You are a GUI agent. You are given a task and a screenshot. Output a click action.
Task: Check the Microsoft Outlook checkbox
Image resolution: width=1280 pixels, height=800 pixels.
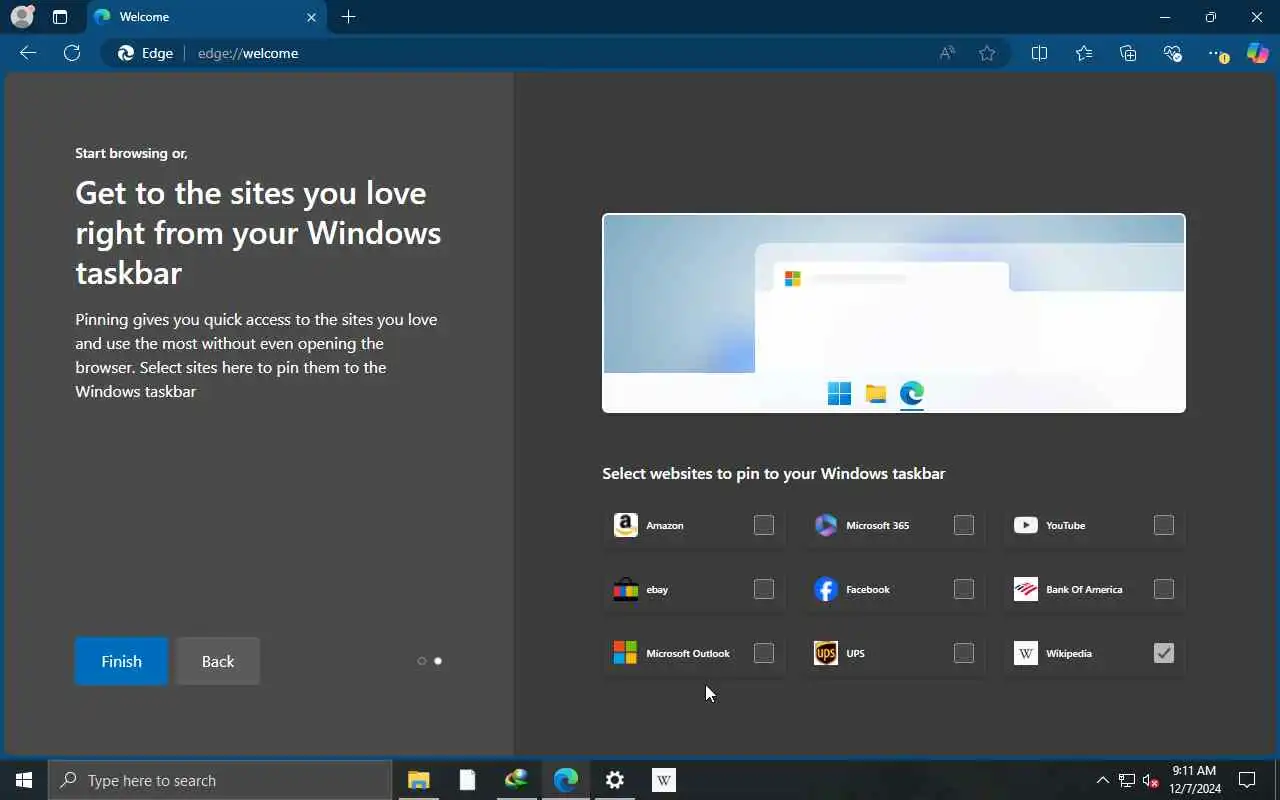pos(764,653)
